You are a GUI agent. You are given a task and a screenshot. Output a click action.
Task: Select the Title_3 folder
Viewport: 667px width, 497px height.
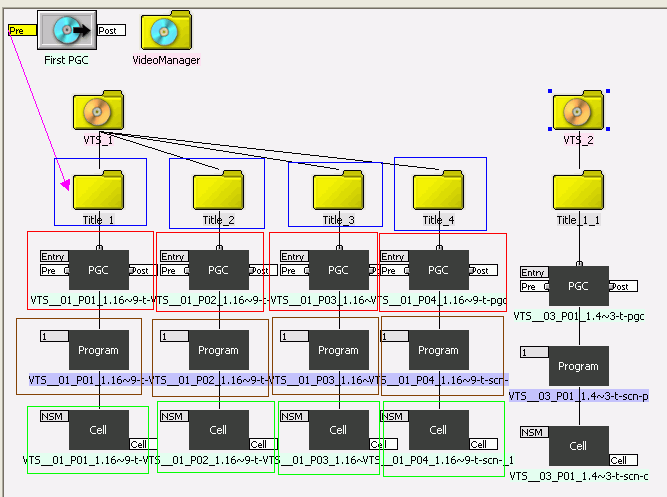pyautogui.click(x=338, y=190)
